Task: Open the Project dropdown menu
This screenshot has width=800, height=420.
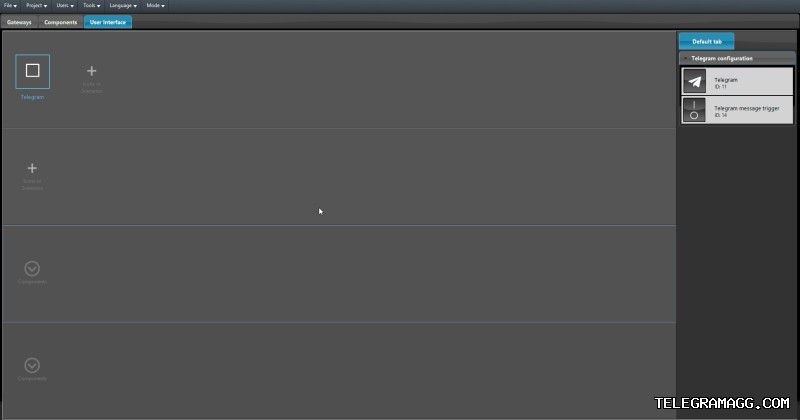Action: (36, 6)
